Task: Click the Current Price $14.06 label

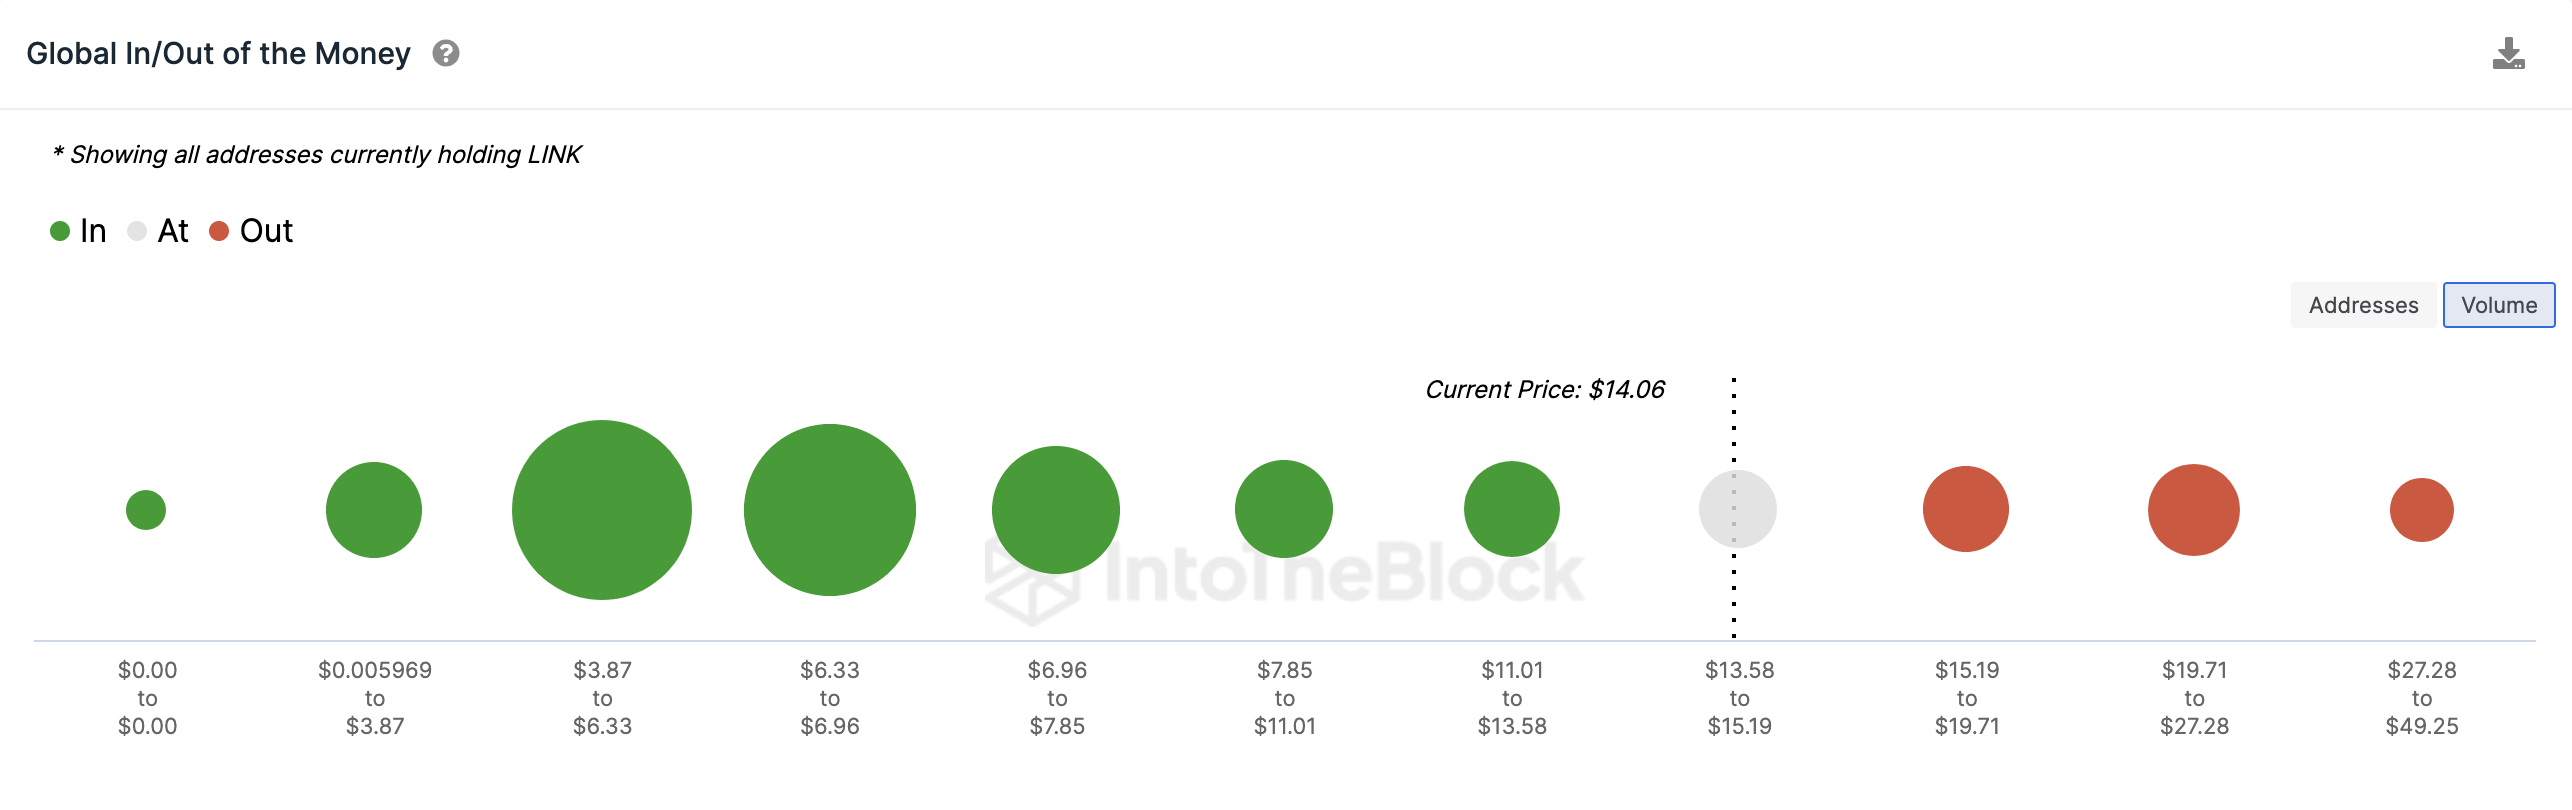Action: (1545, 390)
